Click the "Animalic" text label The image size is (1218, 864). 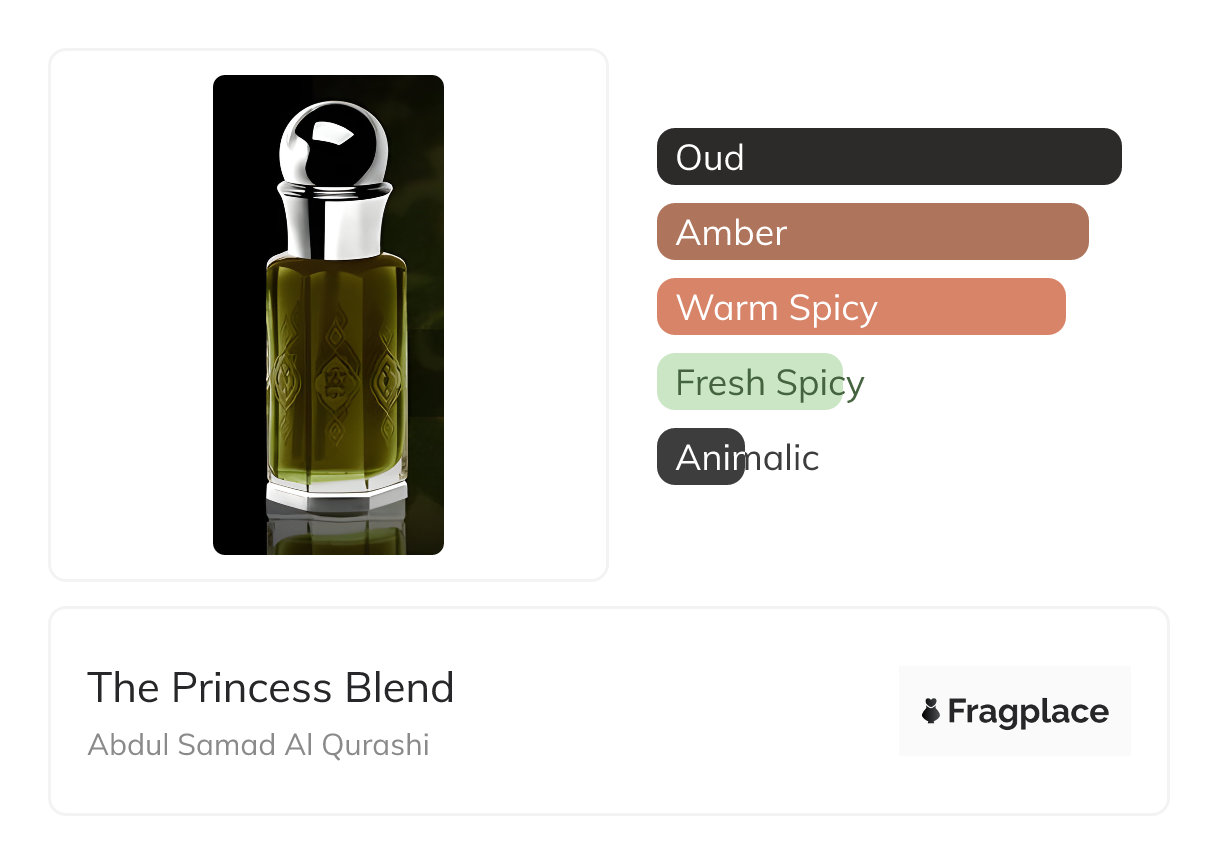tap(747, 457)
